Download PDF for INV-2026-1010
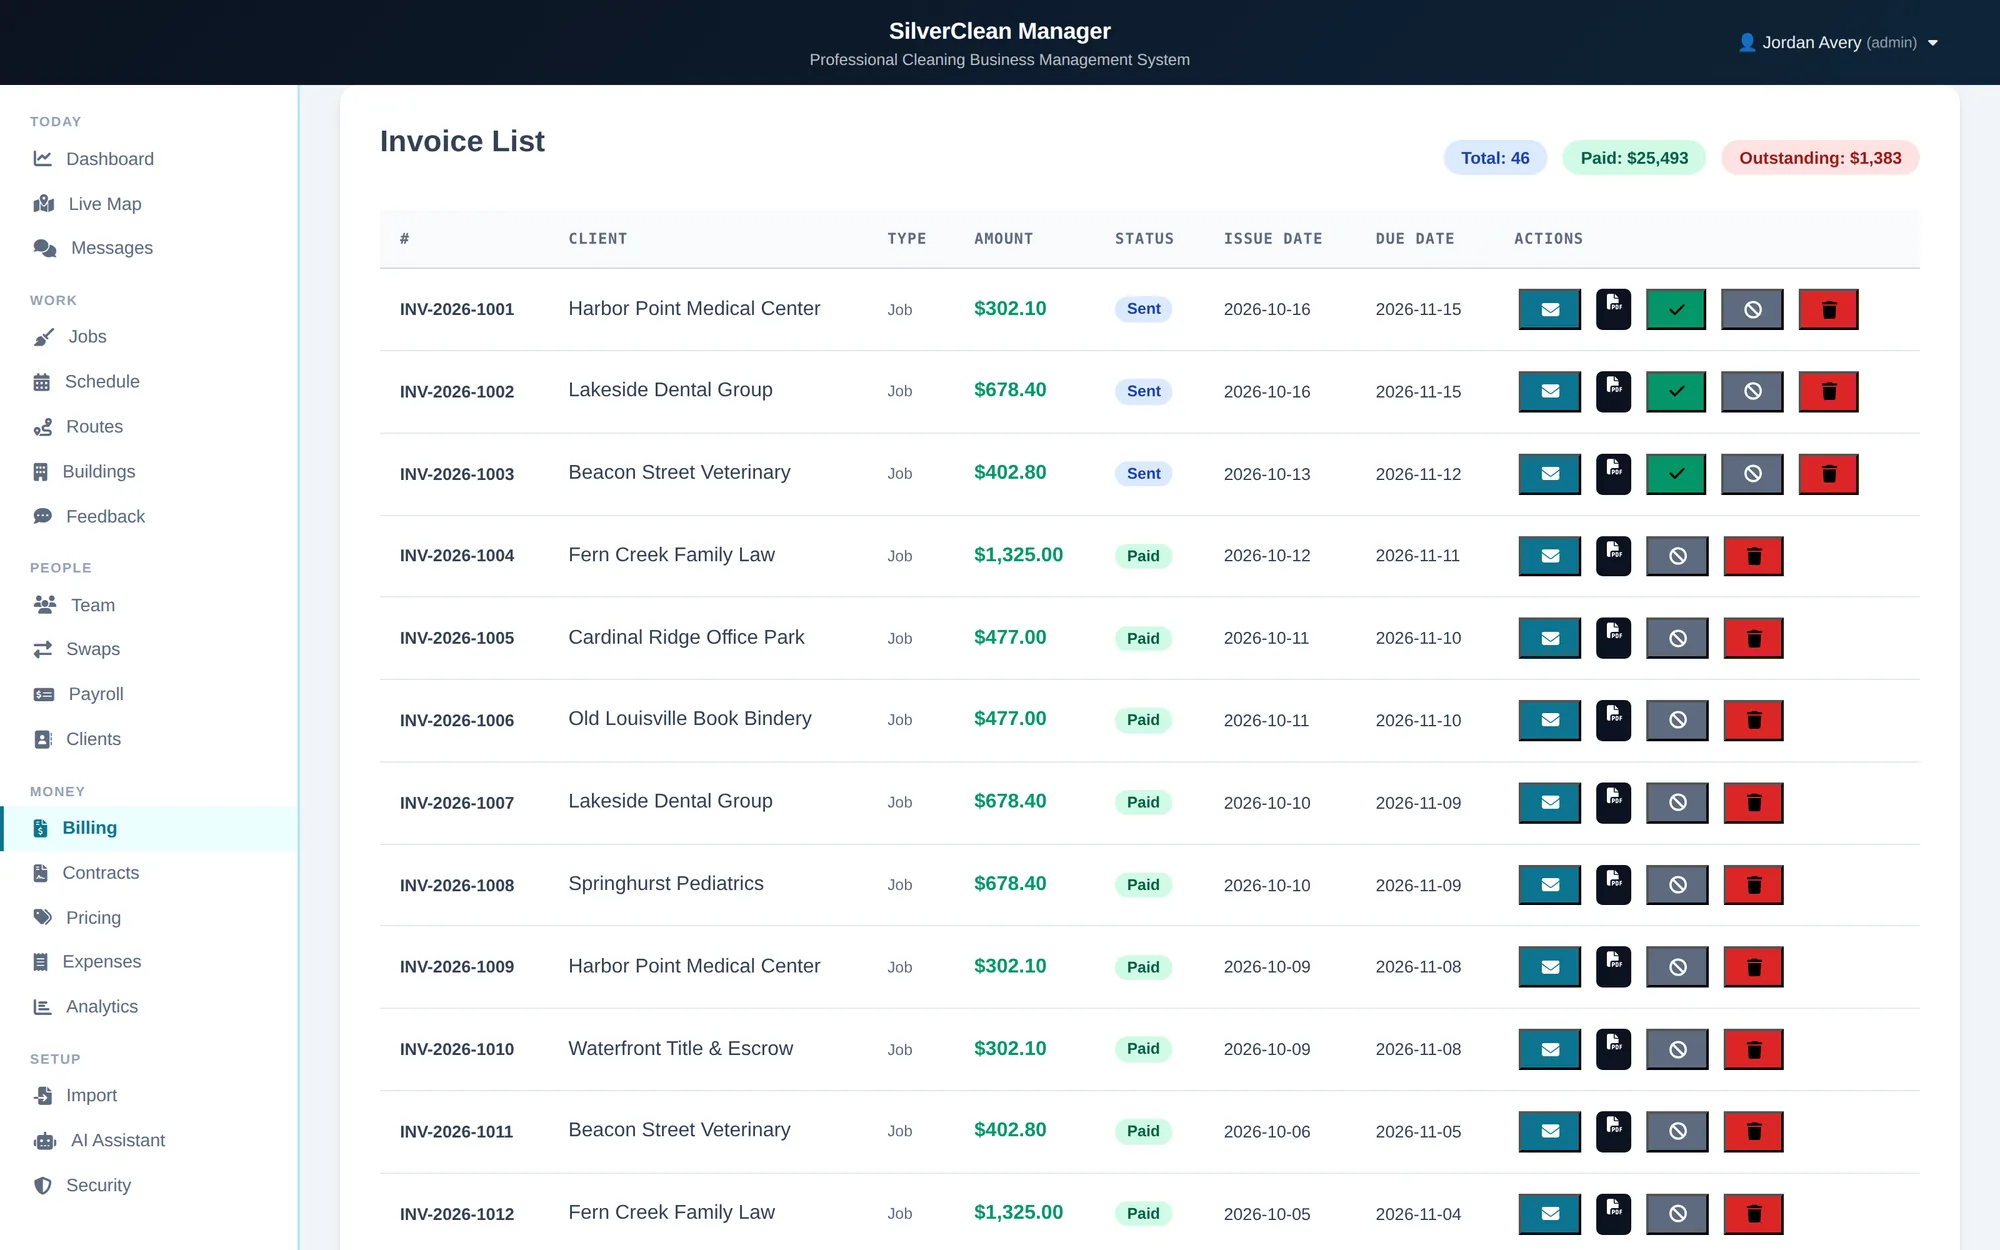 1613,1049
